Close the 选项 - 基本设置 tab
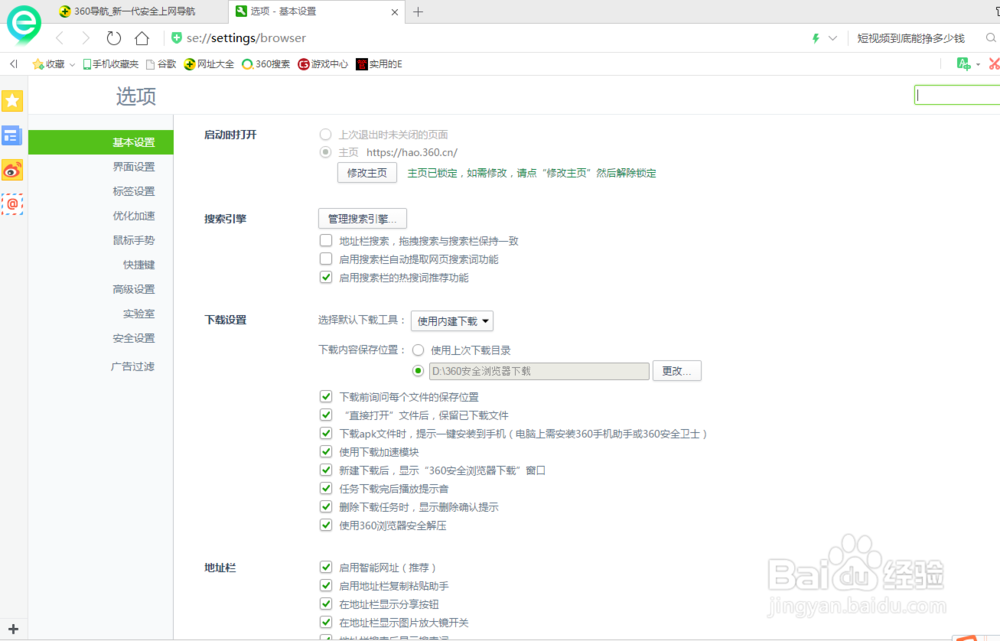Screen dimensions: 1000x641 [x=395, y=12]
